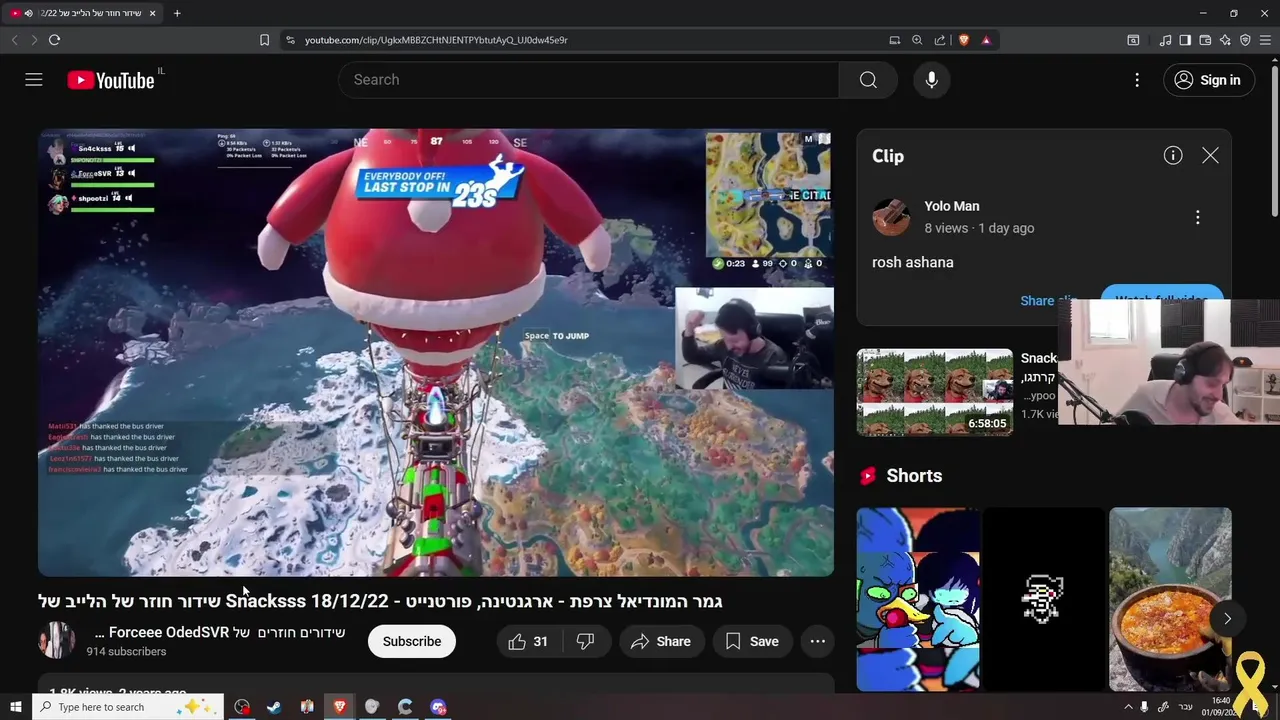Click install app icon in address bar

click(894, 40)
